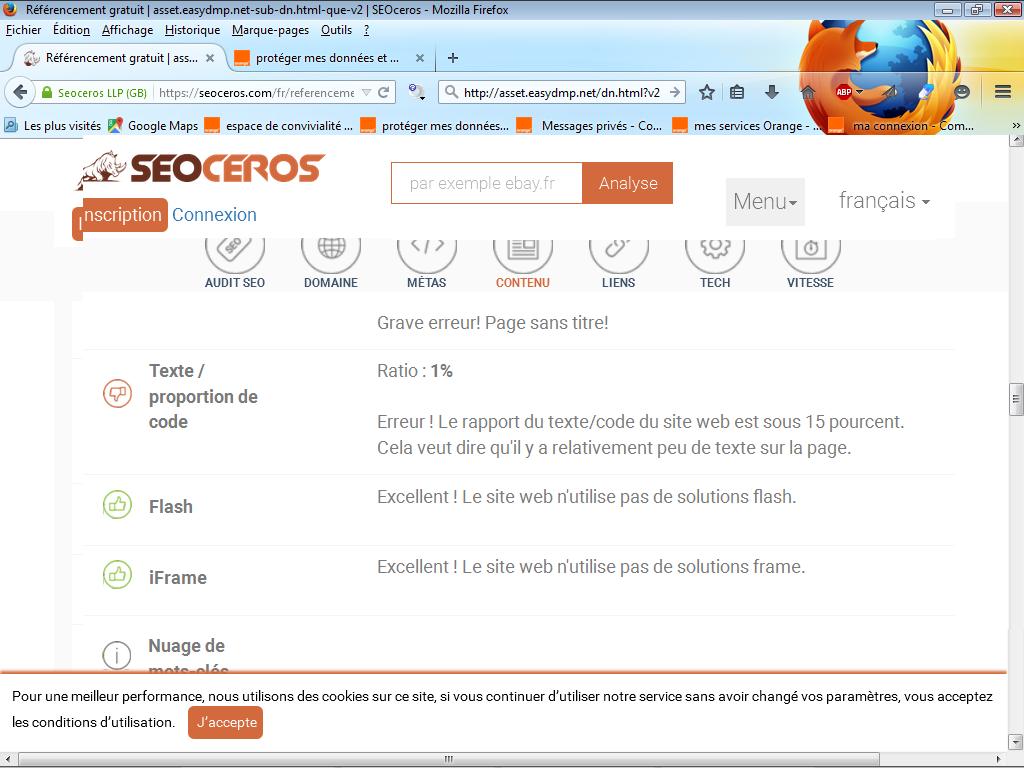Screen dimensions: 1024x768
Task: Open the Firefox hamburger menu
Action: click(x=1003, y=92)
